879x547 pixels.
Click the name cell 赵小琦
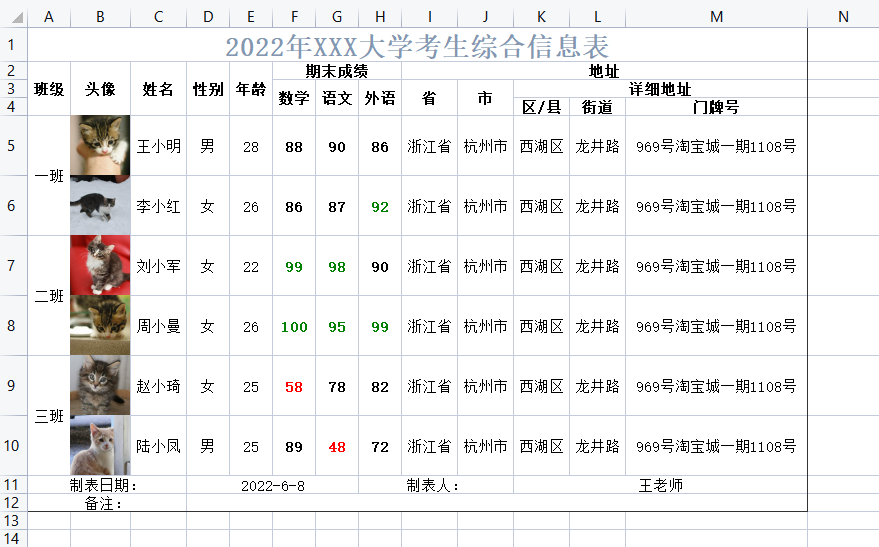(159, 386)
